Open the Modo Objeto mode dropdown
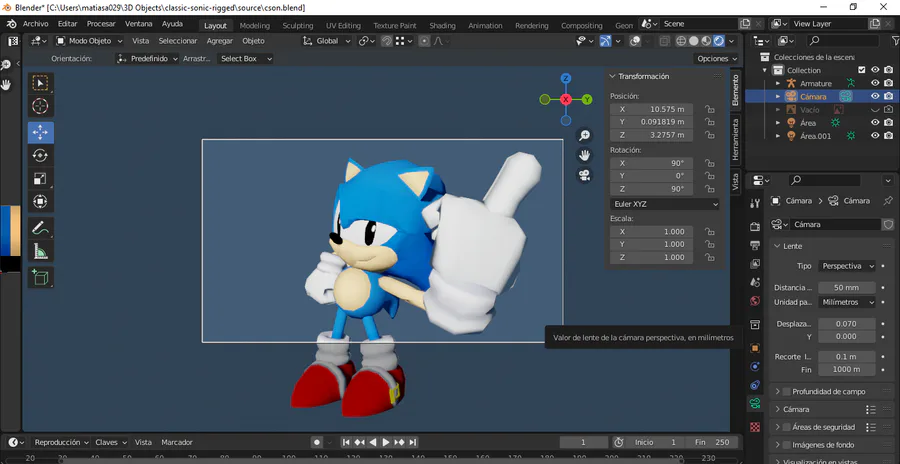The height and width of the screenshot is (464, 900). [90, 41]
